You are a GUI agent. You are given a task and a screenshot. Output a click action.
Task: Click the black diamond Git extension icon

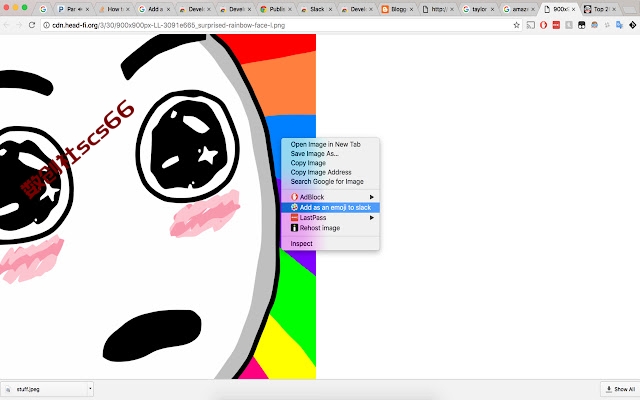pos(632,25)
